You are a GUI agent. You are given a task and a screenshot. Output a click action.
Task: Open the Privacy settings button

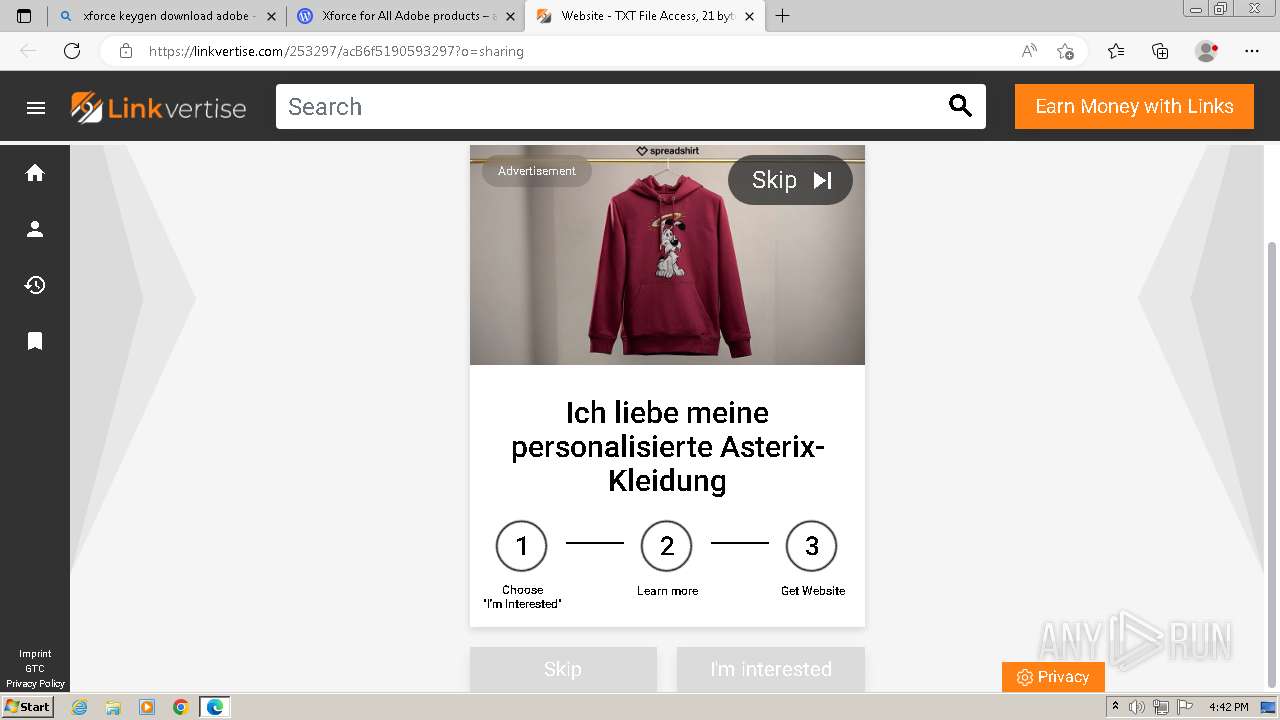(1053, 677)
